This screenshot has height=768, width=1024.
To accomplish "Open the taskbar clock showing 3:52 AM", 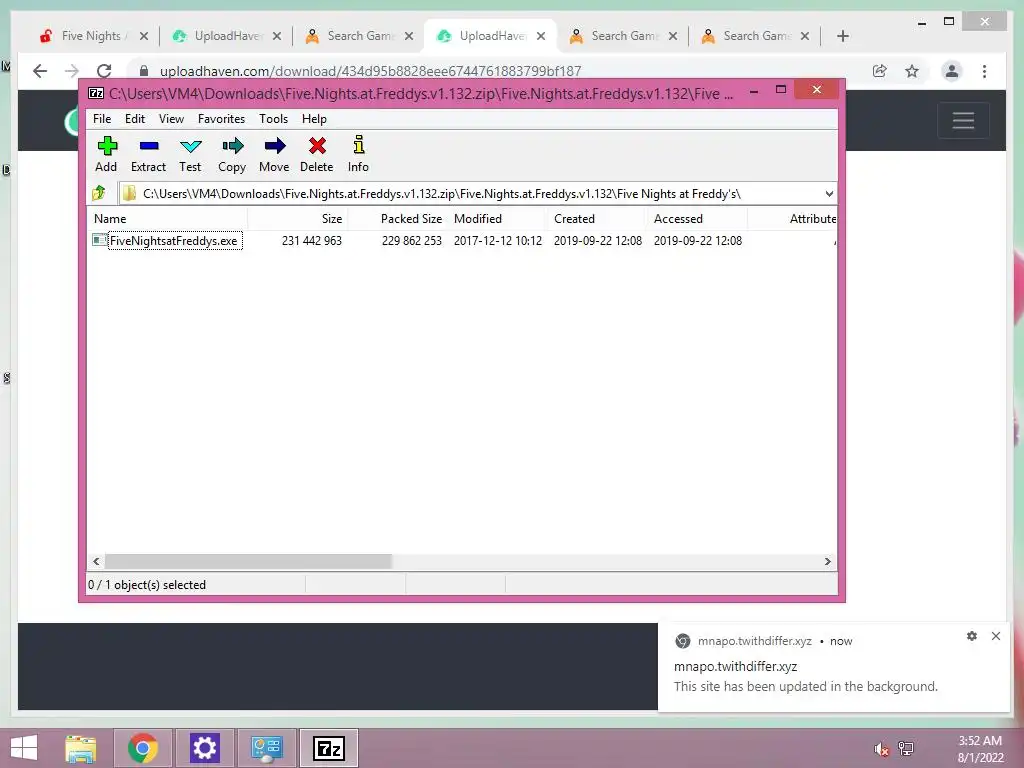I will 980,749.
